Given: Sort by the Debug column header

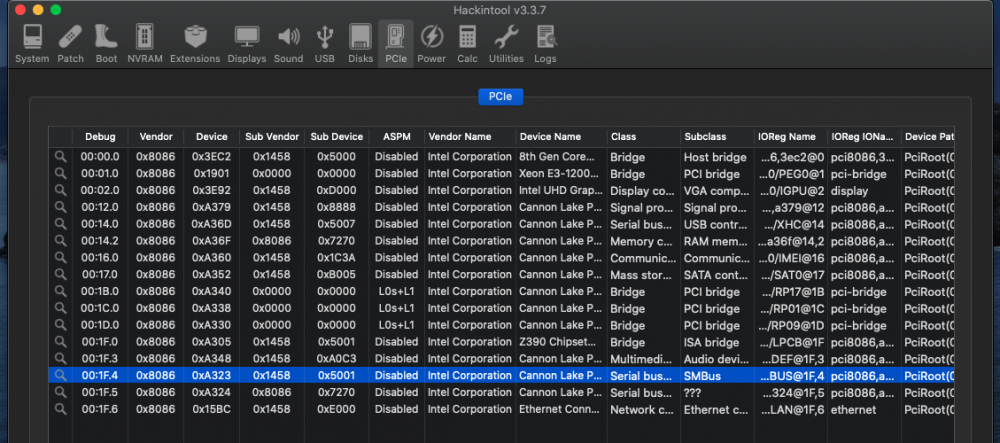Looking at the screenshot, I should click(x=100, y=136).
